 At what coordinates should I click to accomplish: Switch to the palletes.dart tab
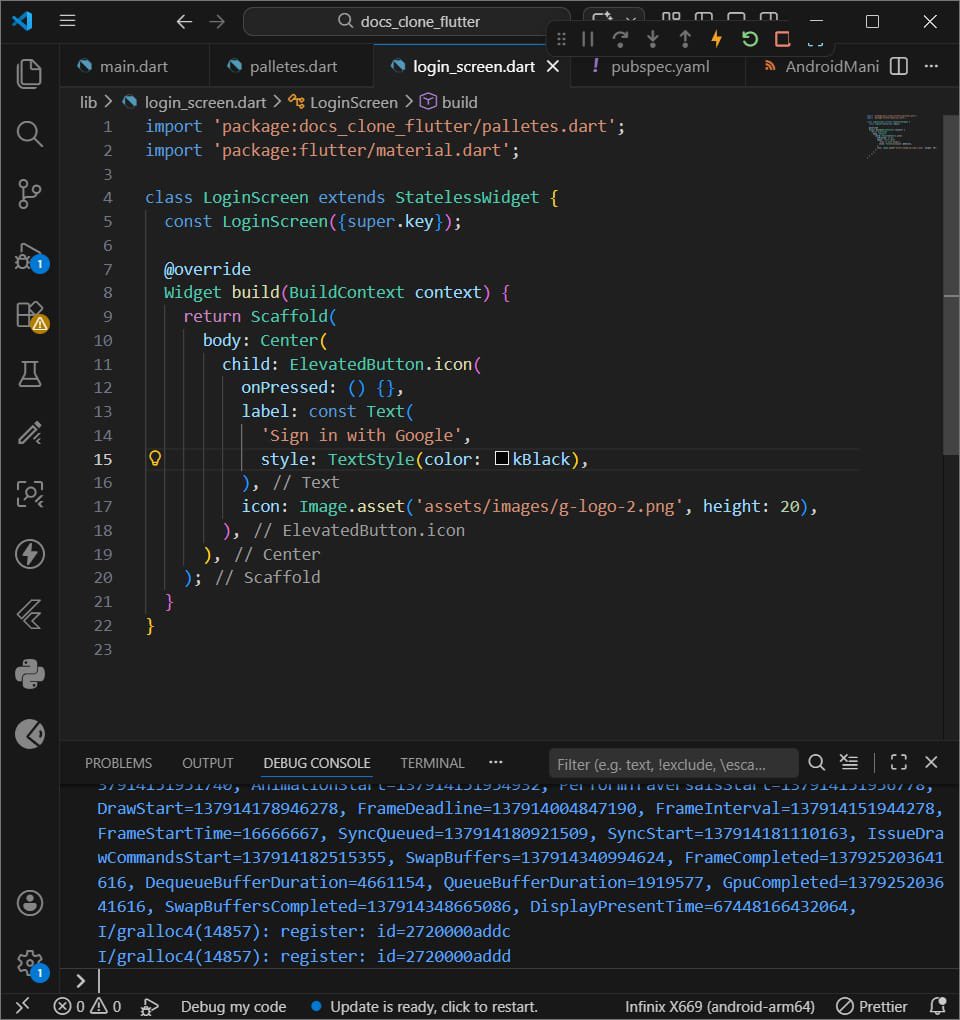[293, 66]
